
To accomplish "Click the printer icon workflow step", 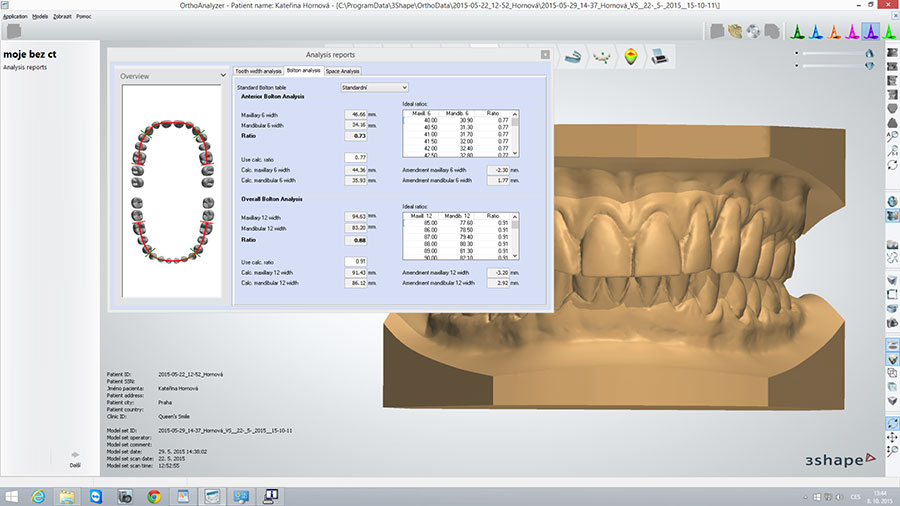I will [660, 57].
